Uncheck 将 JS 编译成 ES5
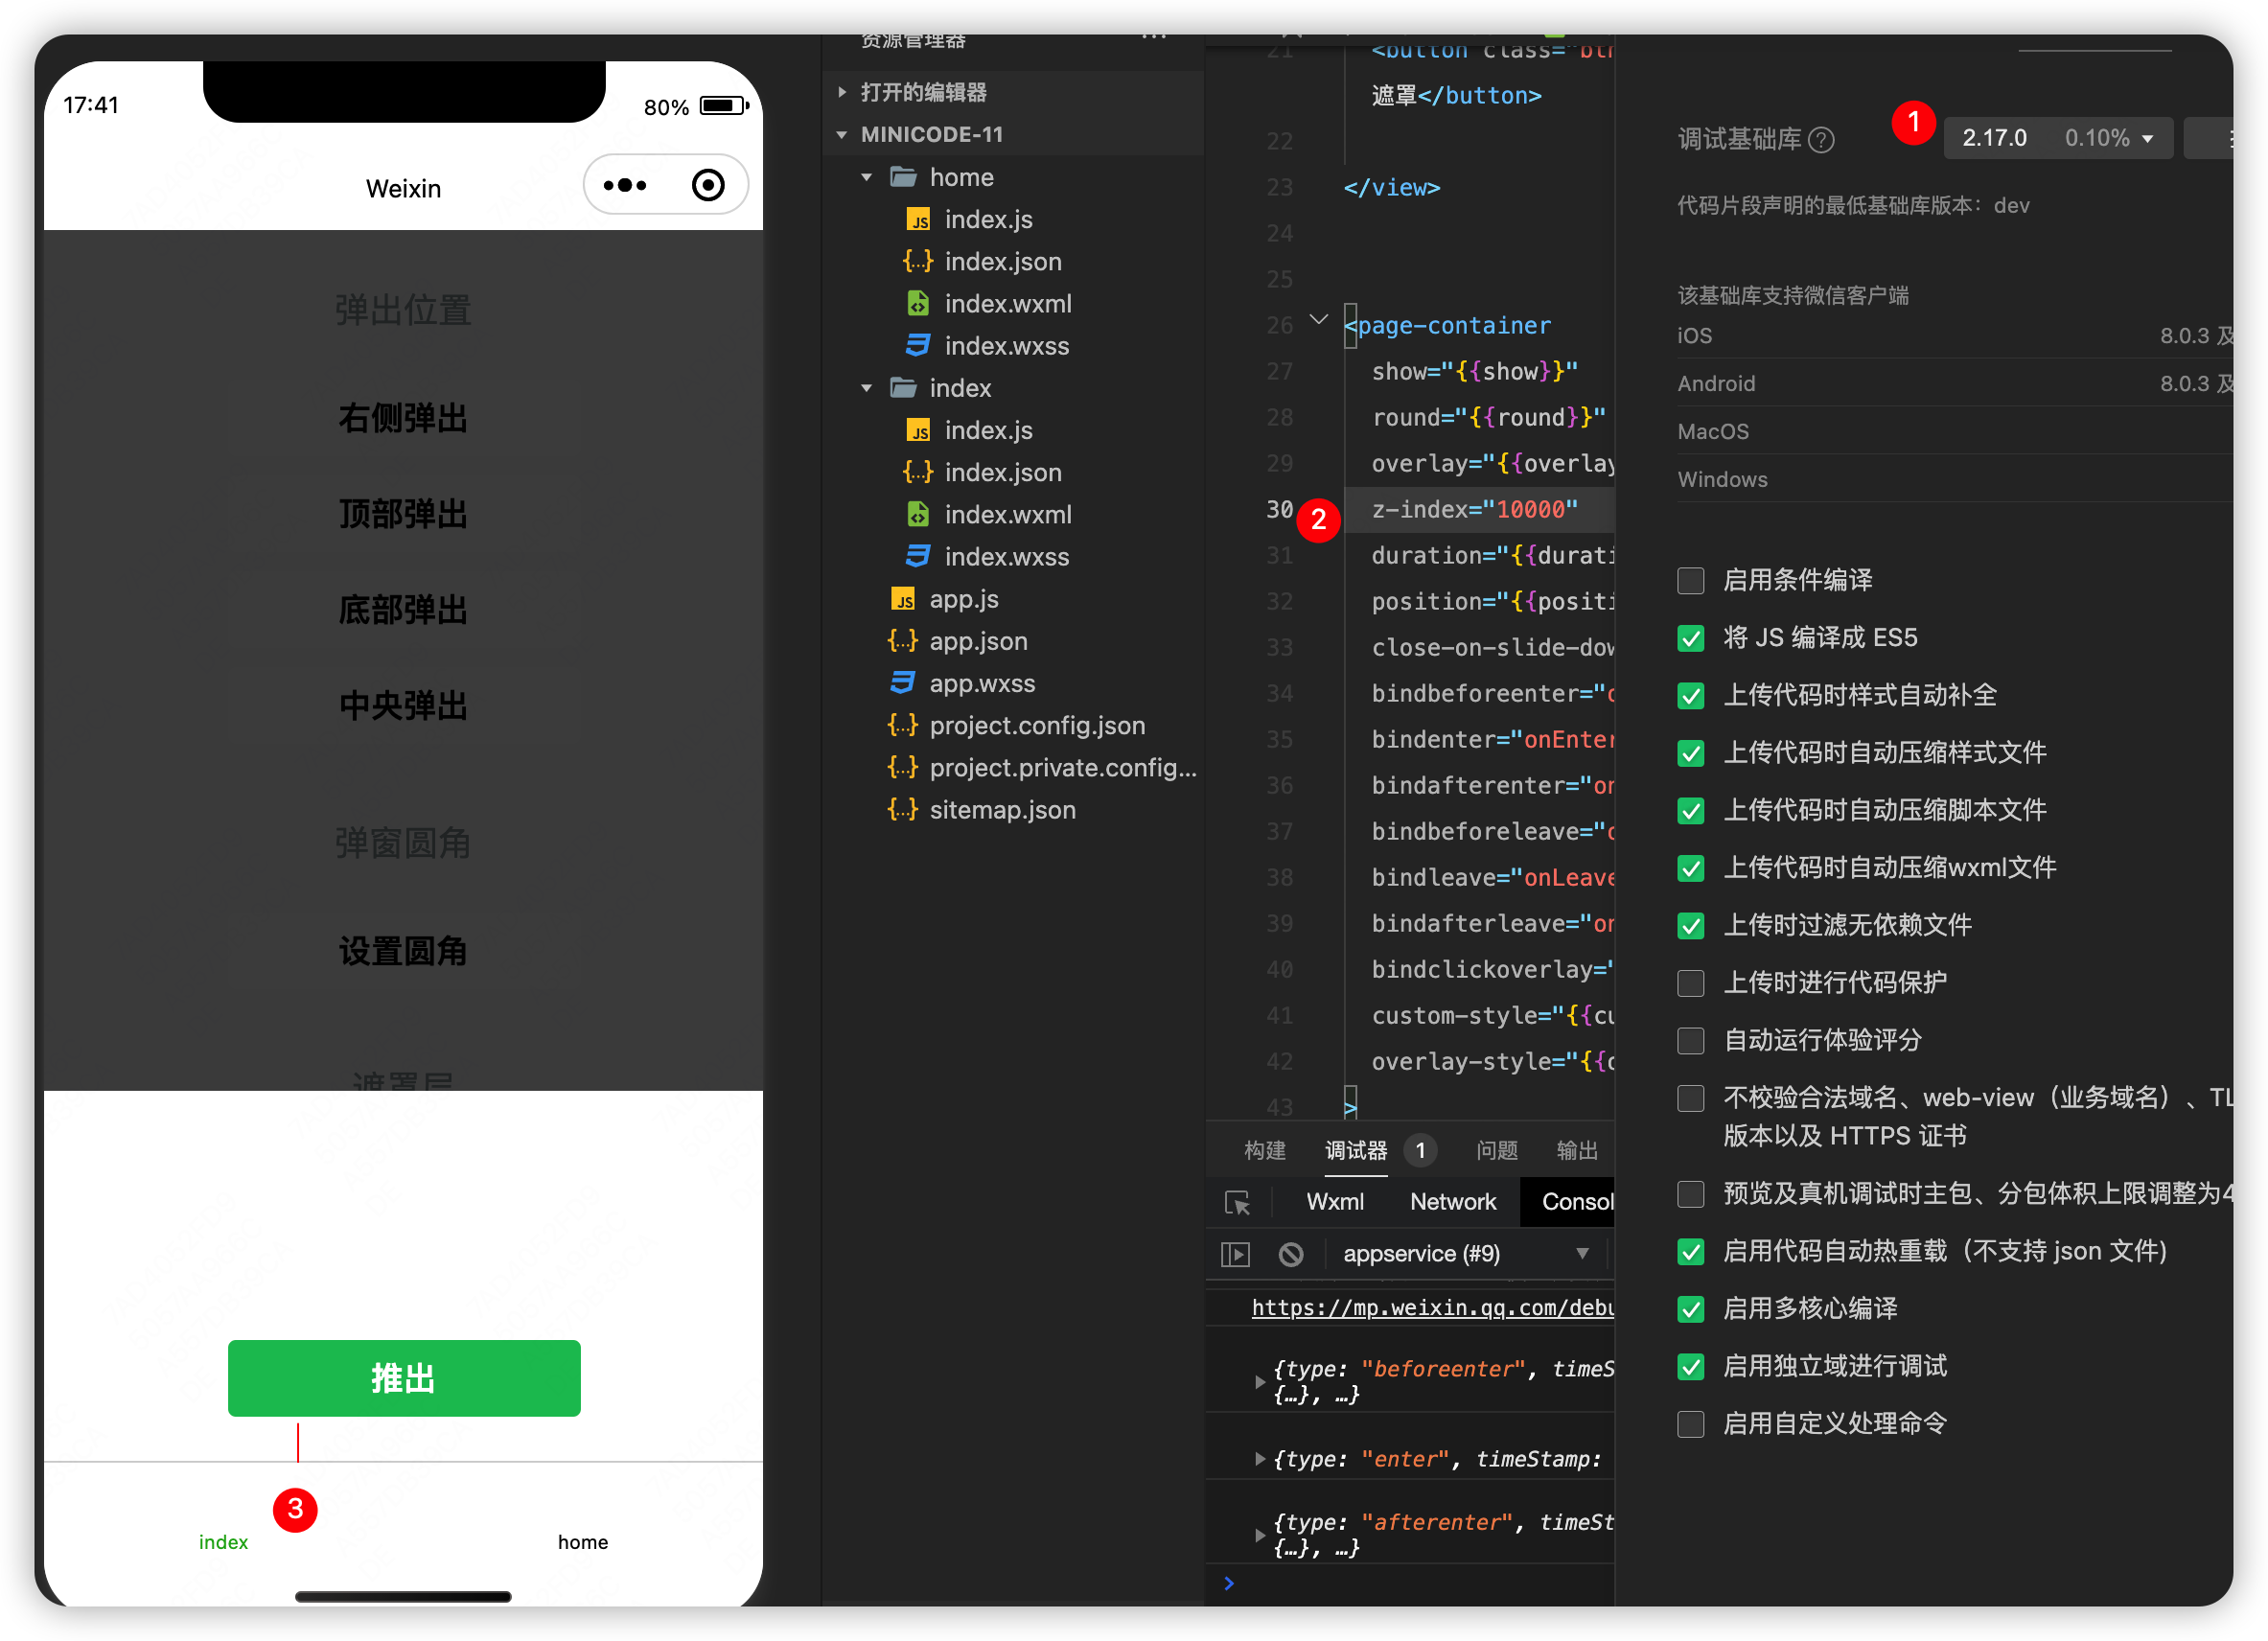Image resolution: width=2268 pixels, height=1641 pixels. coord(1690,638)
